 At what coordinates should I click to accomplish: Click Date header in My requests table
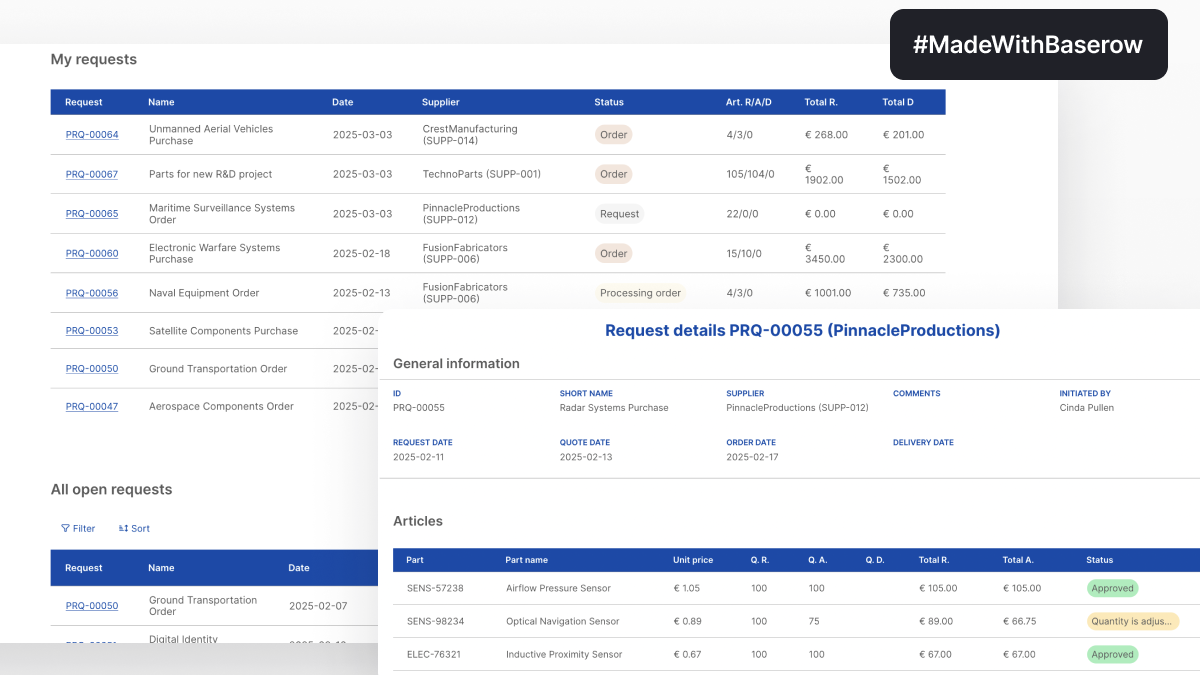point(343,102)
